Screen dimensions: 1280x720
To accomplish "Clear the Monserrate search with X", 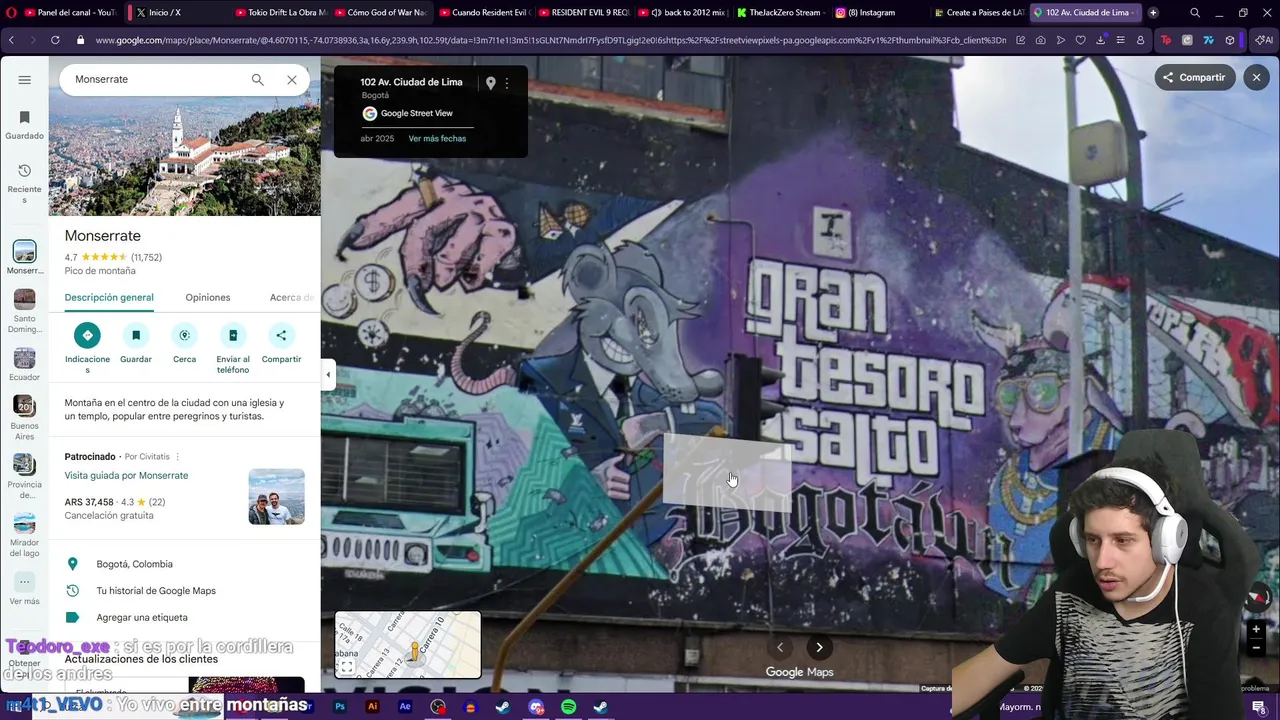I will (x=292, y=79).
